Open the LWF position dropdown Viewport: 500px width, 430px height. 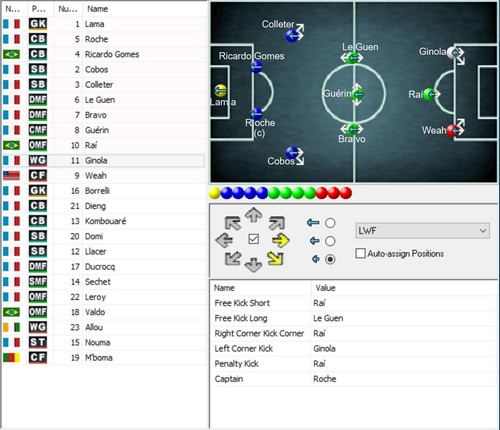[x=422, y=231]
